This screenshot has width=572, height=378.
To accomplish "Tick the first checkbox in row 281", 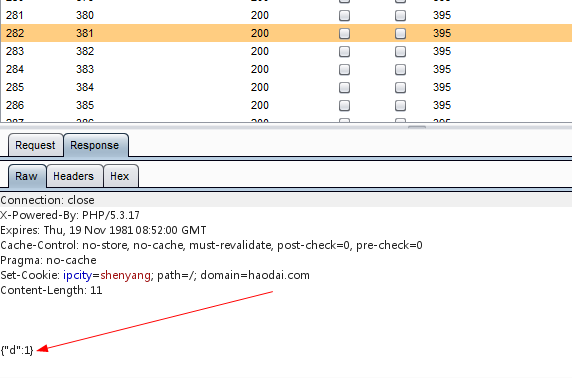I will click(x=344, y=15).
